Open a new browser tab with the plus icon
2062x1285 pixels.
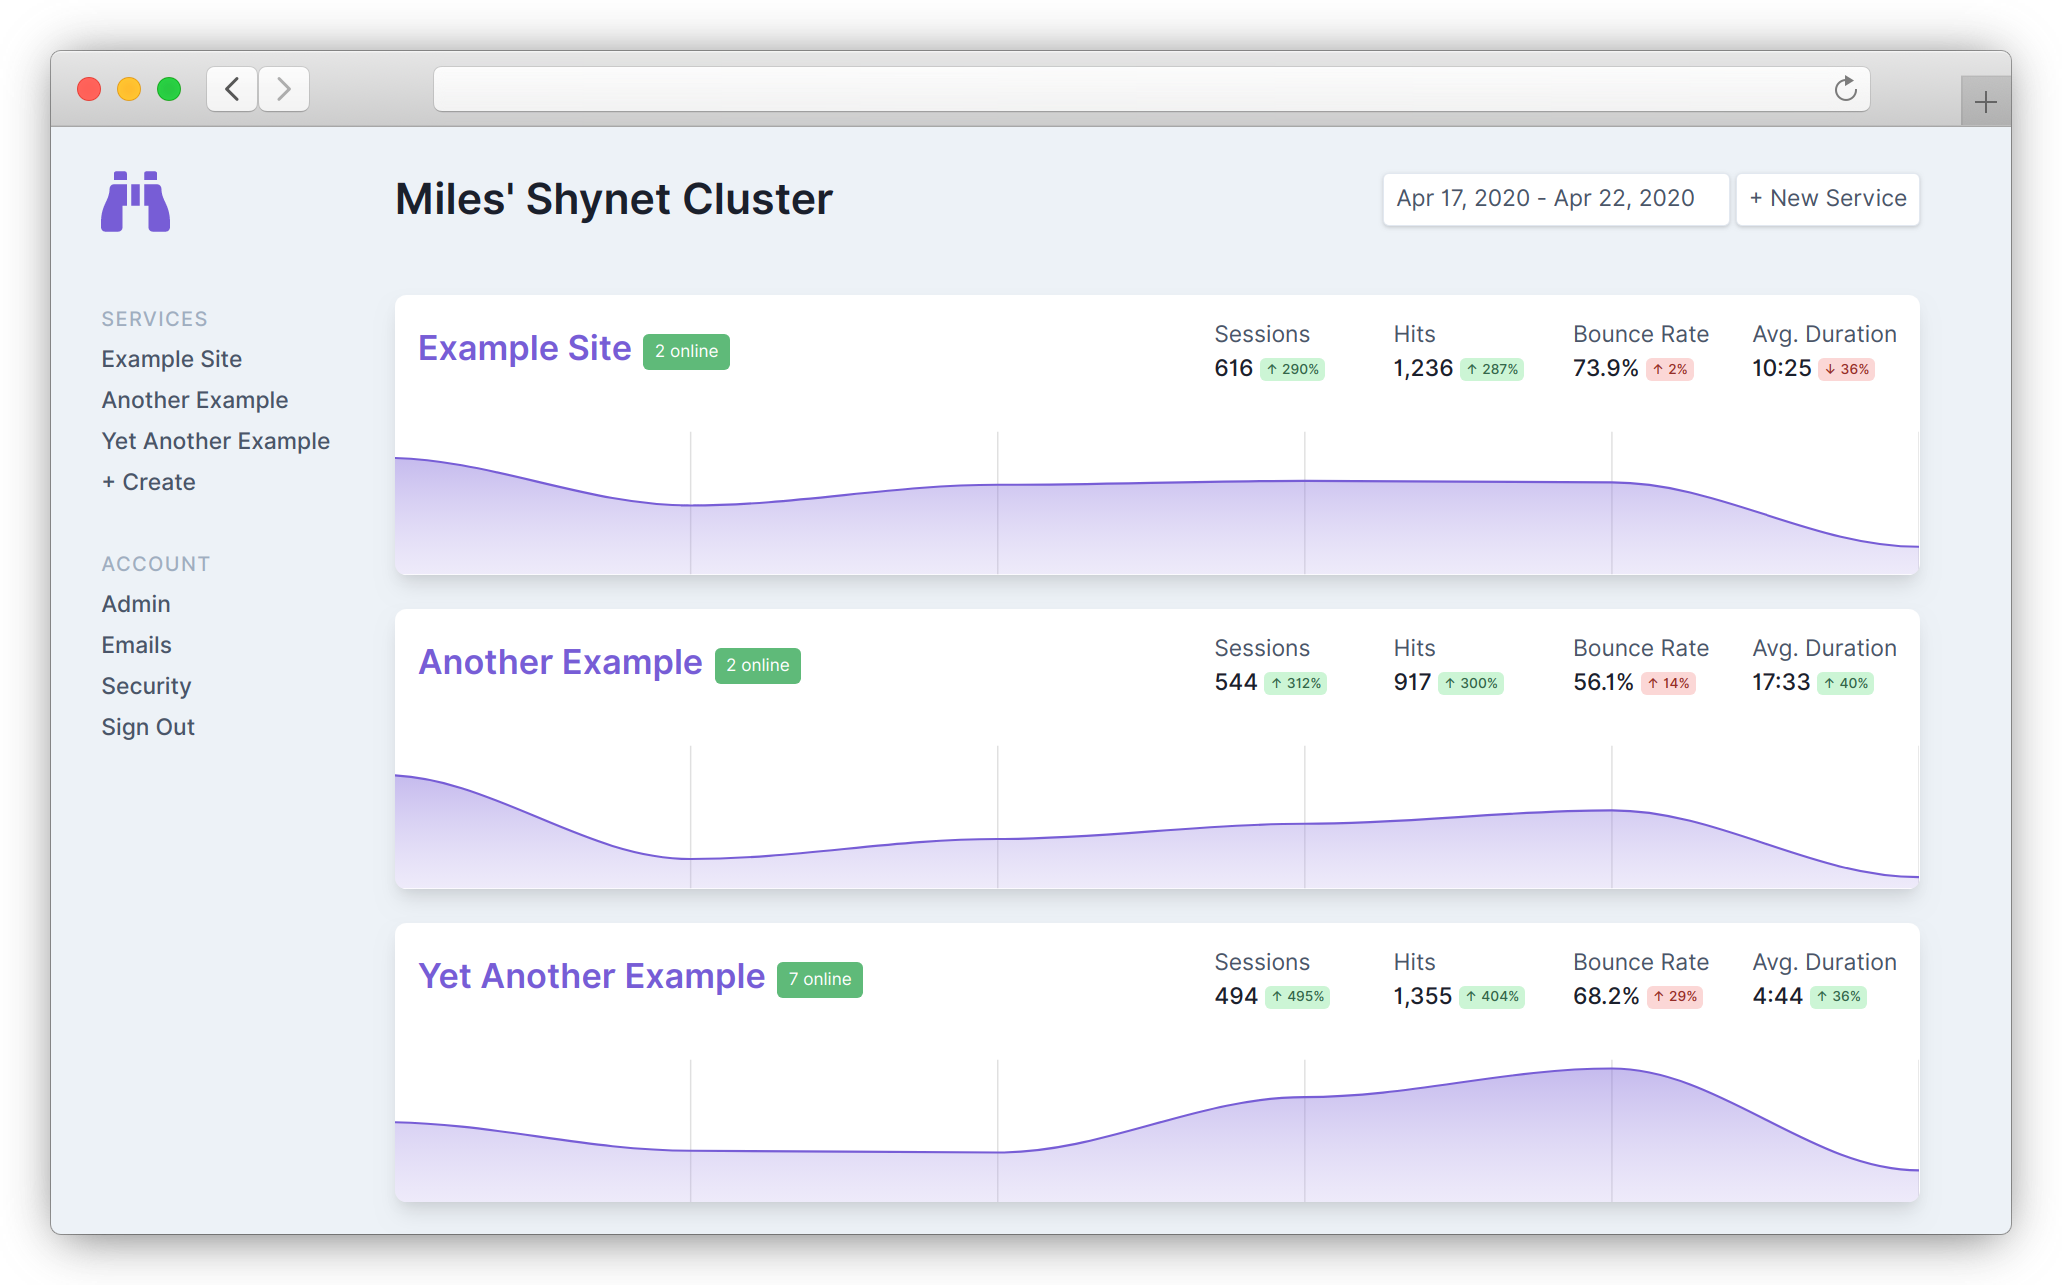(x=1985, y=99)
